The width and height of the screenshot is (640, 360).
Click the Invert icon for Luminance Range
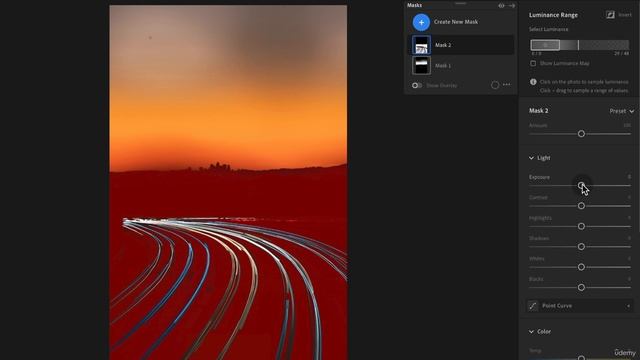610,15
